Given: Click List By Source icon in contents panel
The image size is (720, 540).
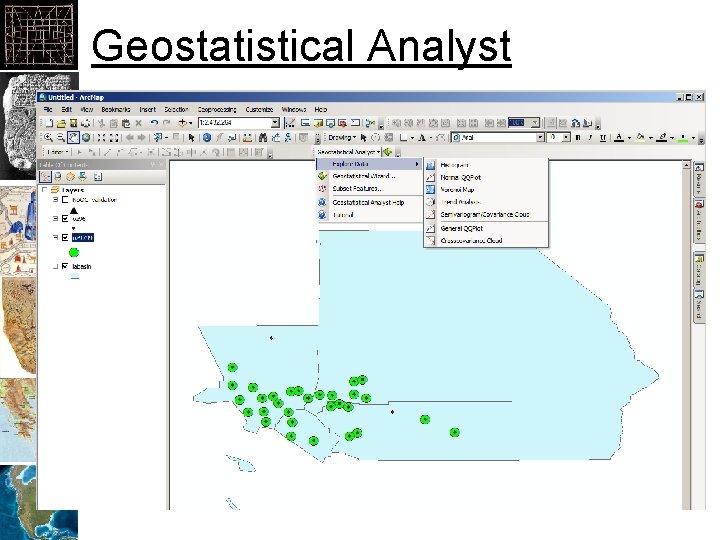Looking at the screenshot, I should [58, 176].
